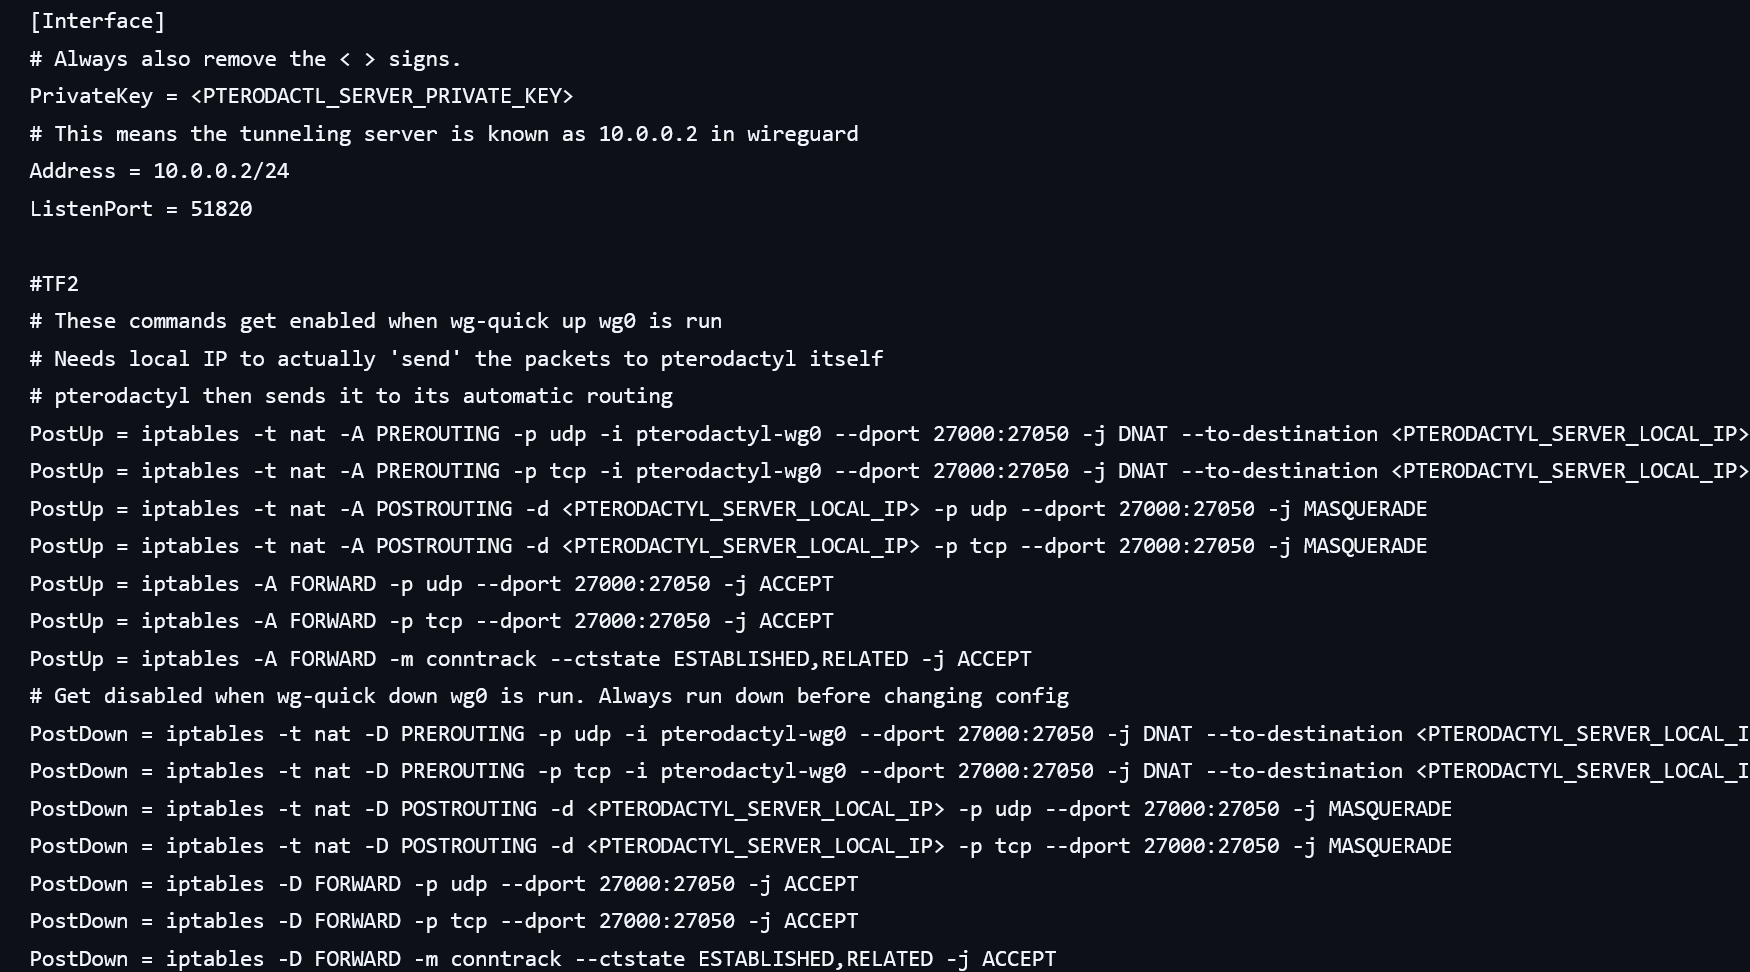Click the PostUp conntrack ESTABLISHED,RELATED line
This screenshot has height=972, width=1750.
[x=530, y=659]
